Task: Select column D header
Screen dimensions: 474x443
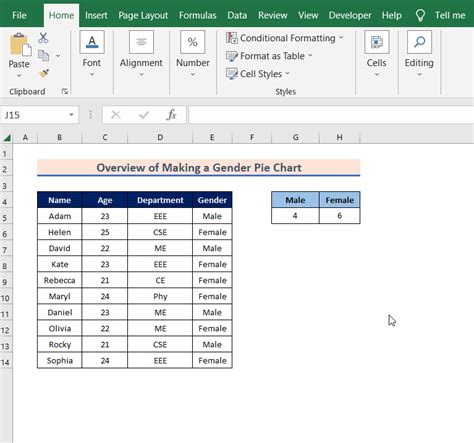Action: (160, 137)
